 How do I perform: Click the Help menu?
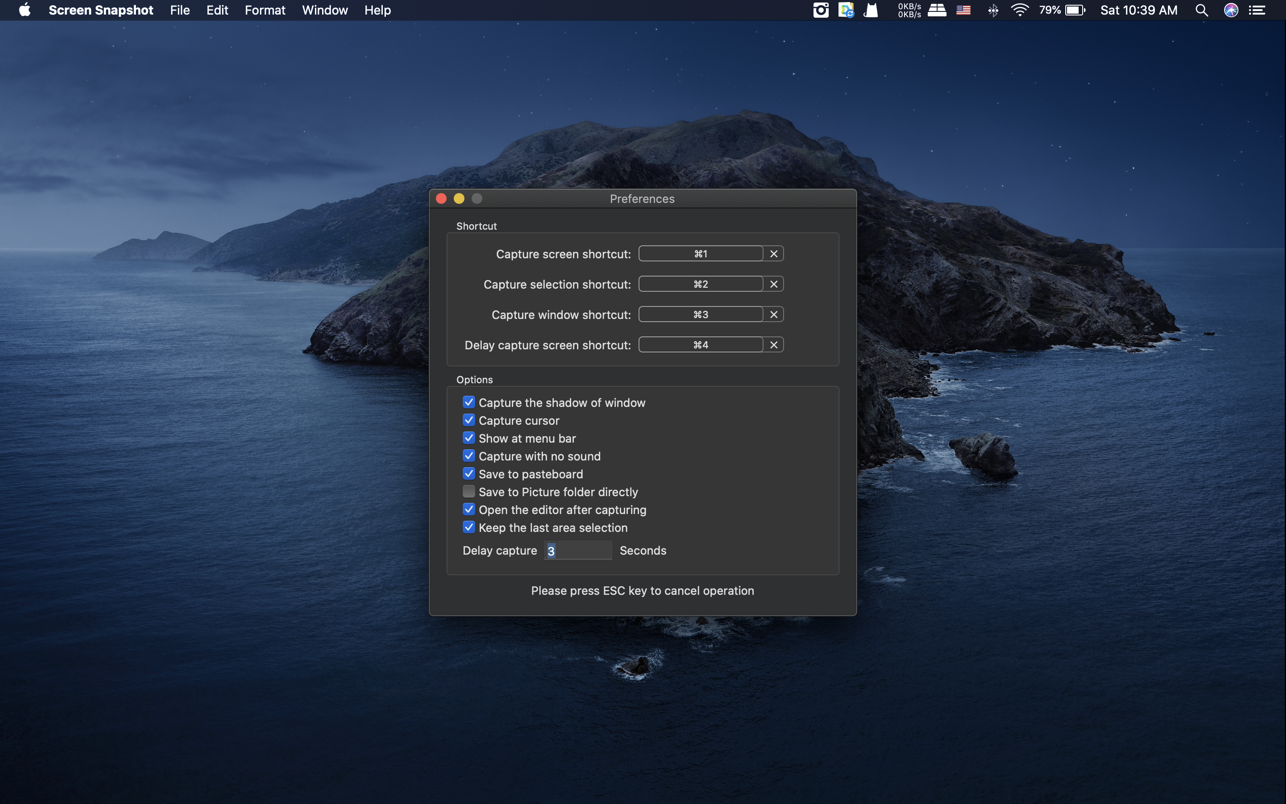coord(377,10)
